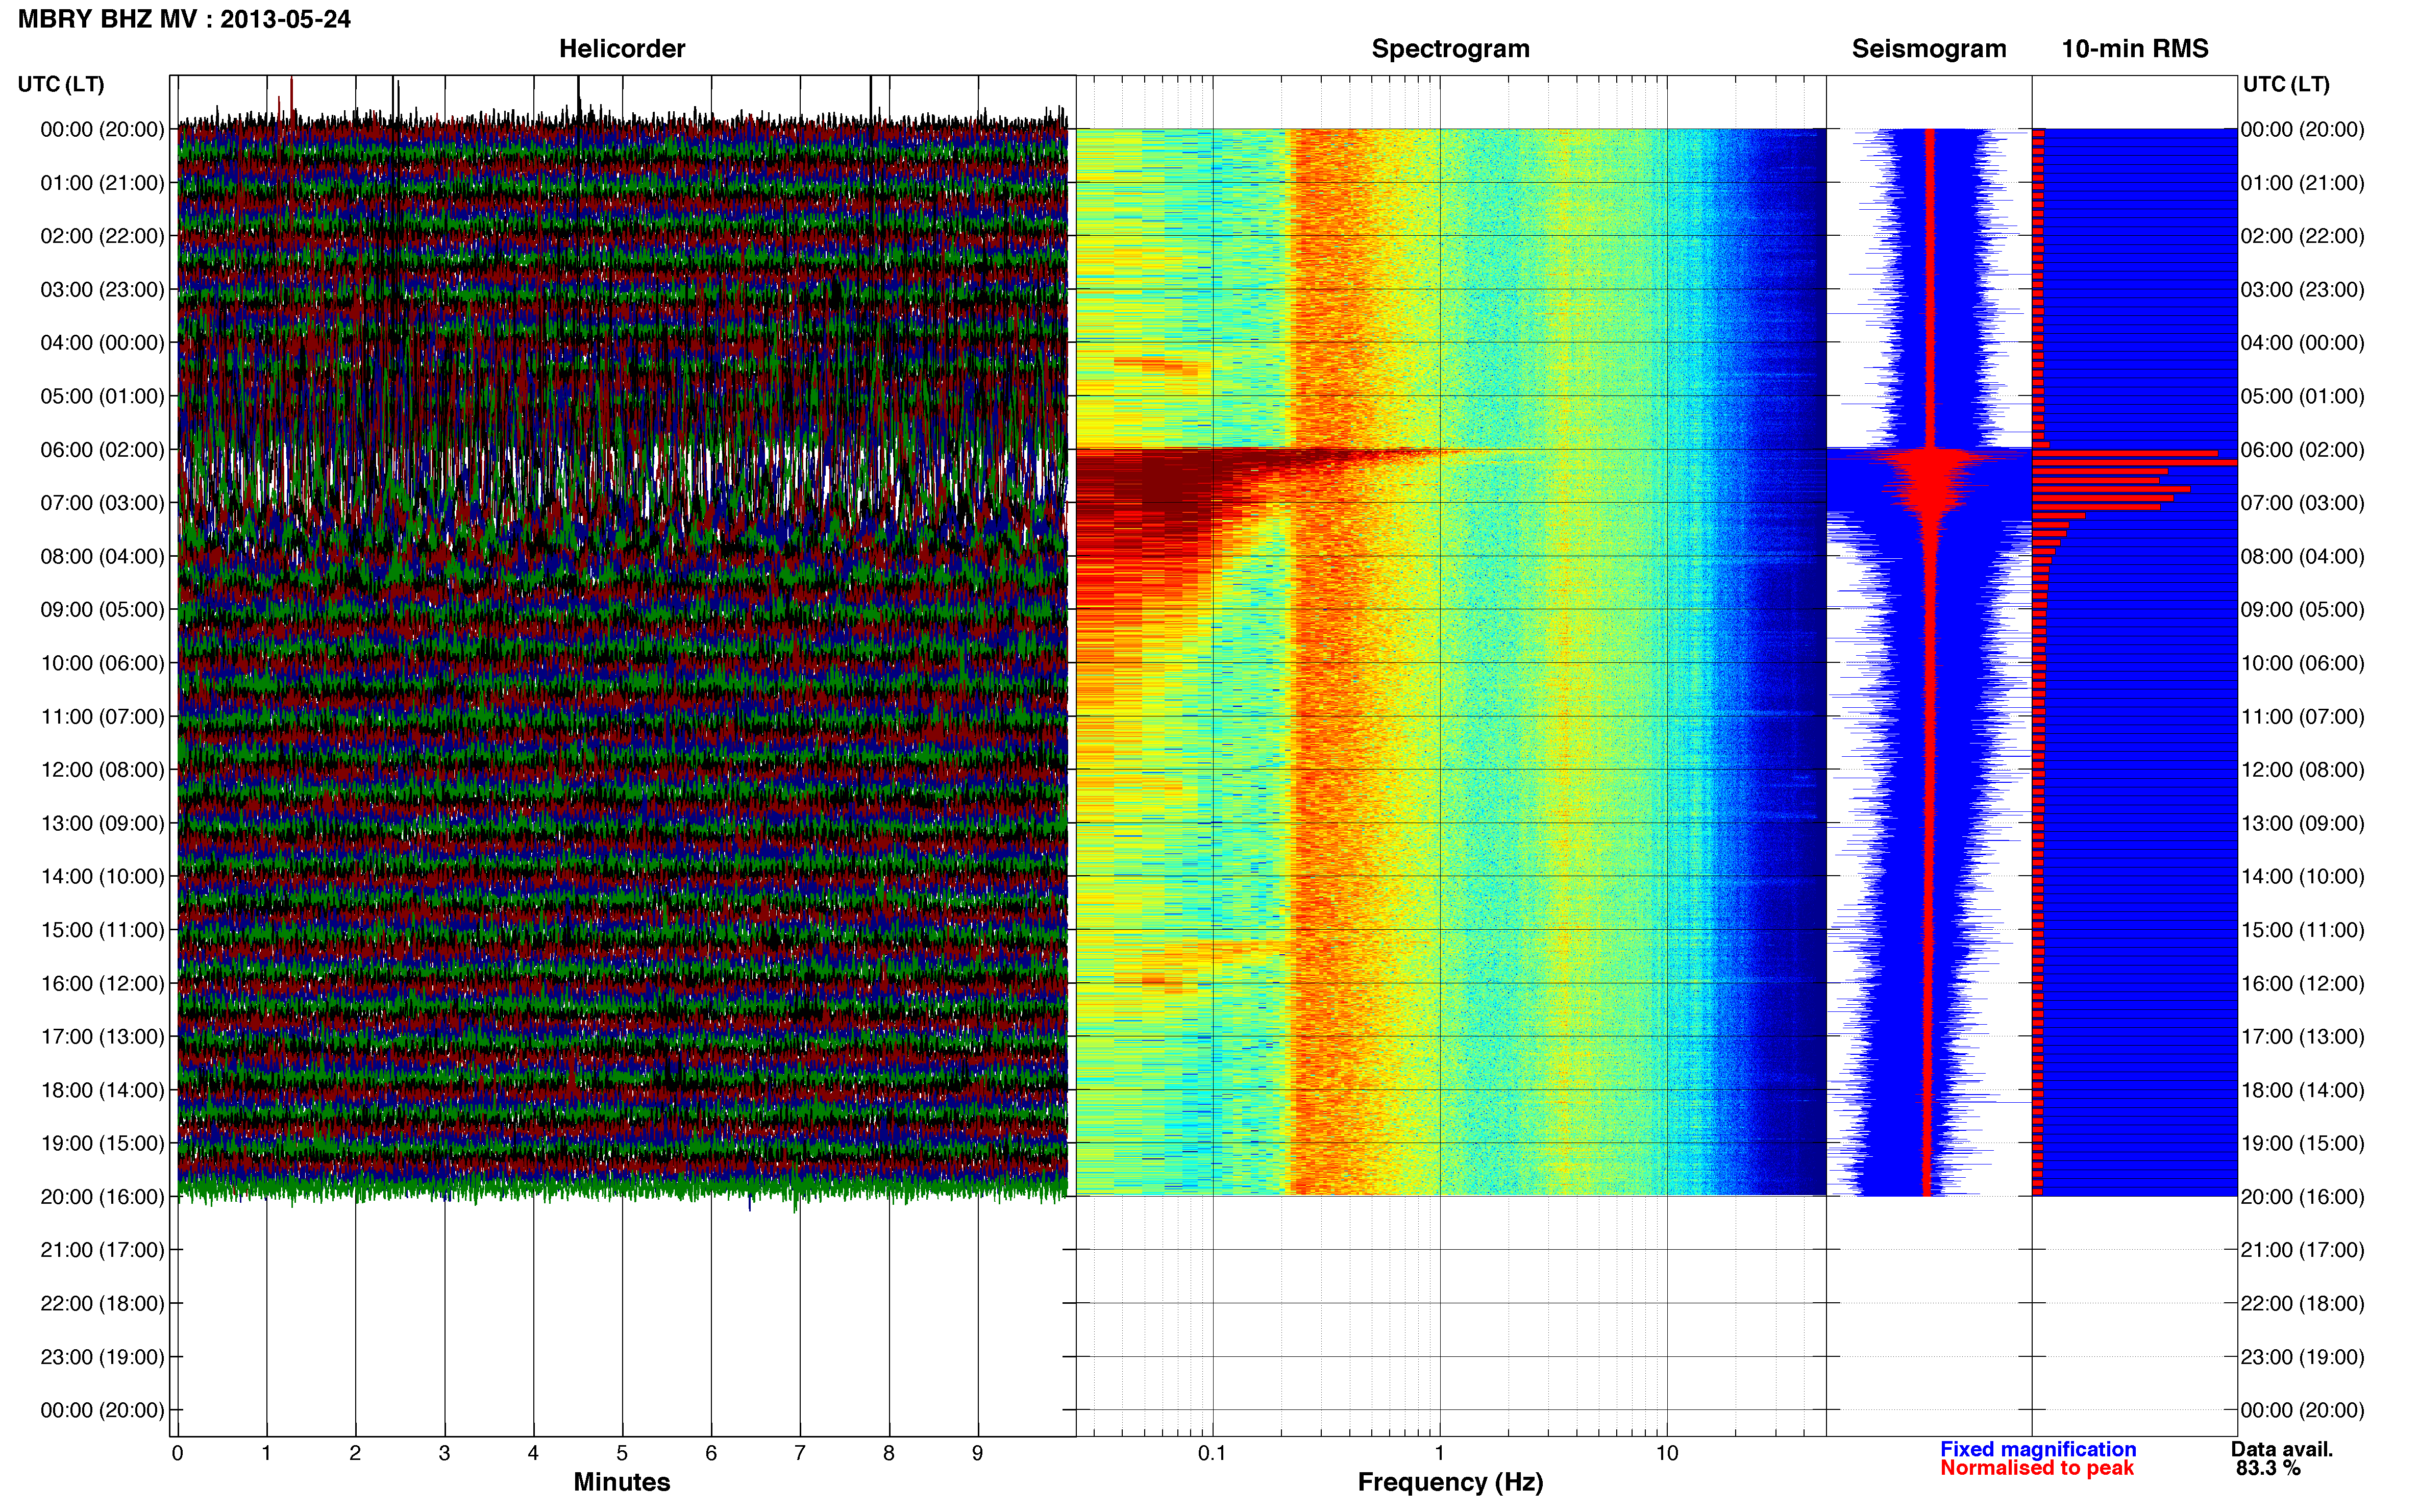Click the 08:00 (04:00) label on the left axis

coord(102,556)
